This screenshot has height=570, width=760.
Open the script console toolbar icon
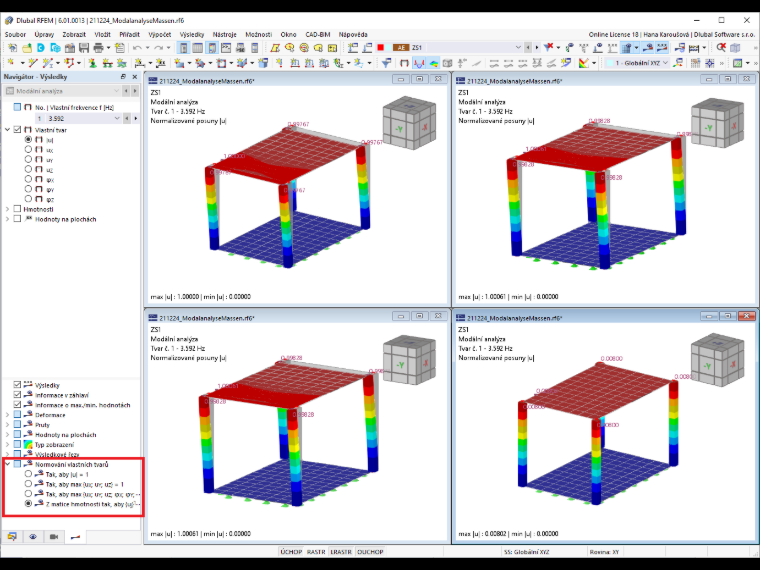[226, 48]
